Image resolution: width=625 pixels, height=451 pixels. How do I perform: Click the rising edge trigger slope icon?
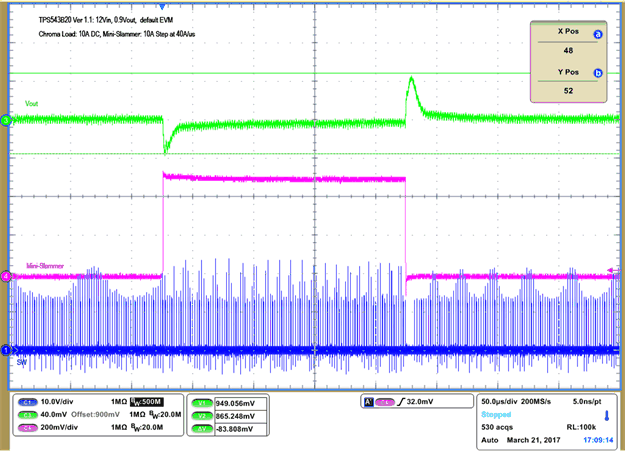(401, 402)
